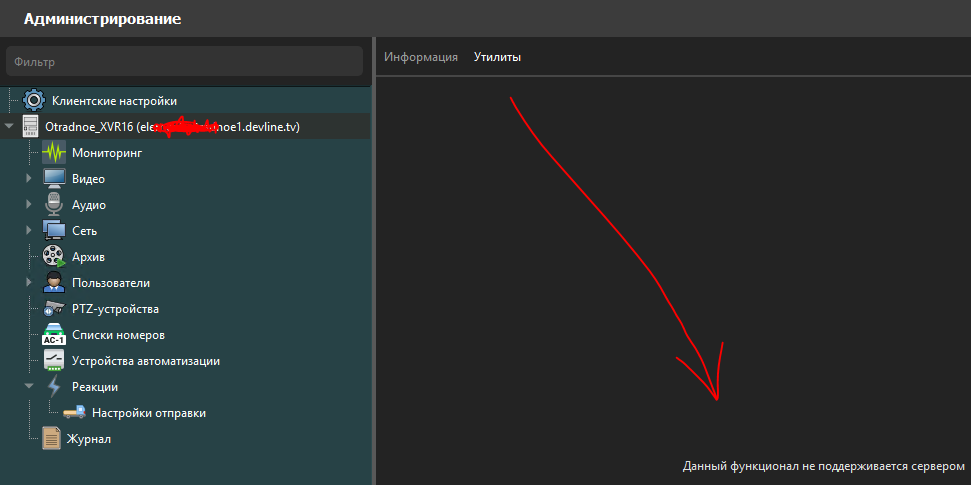Expand the Сеть tree branch
Screen dimensions: 971x485
coord(28,230)
